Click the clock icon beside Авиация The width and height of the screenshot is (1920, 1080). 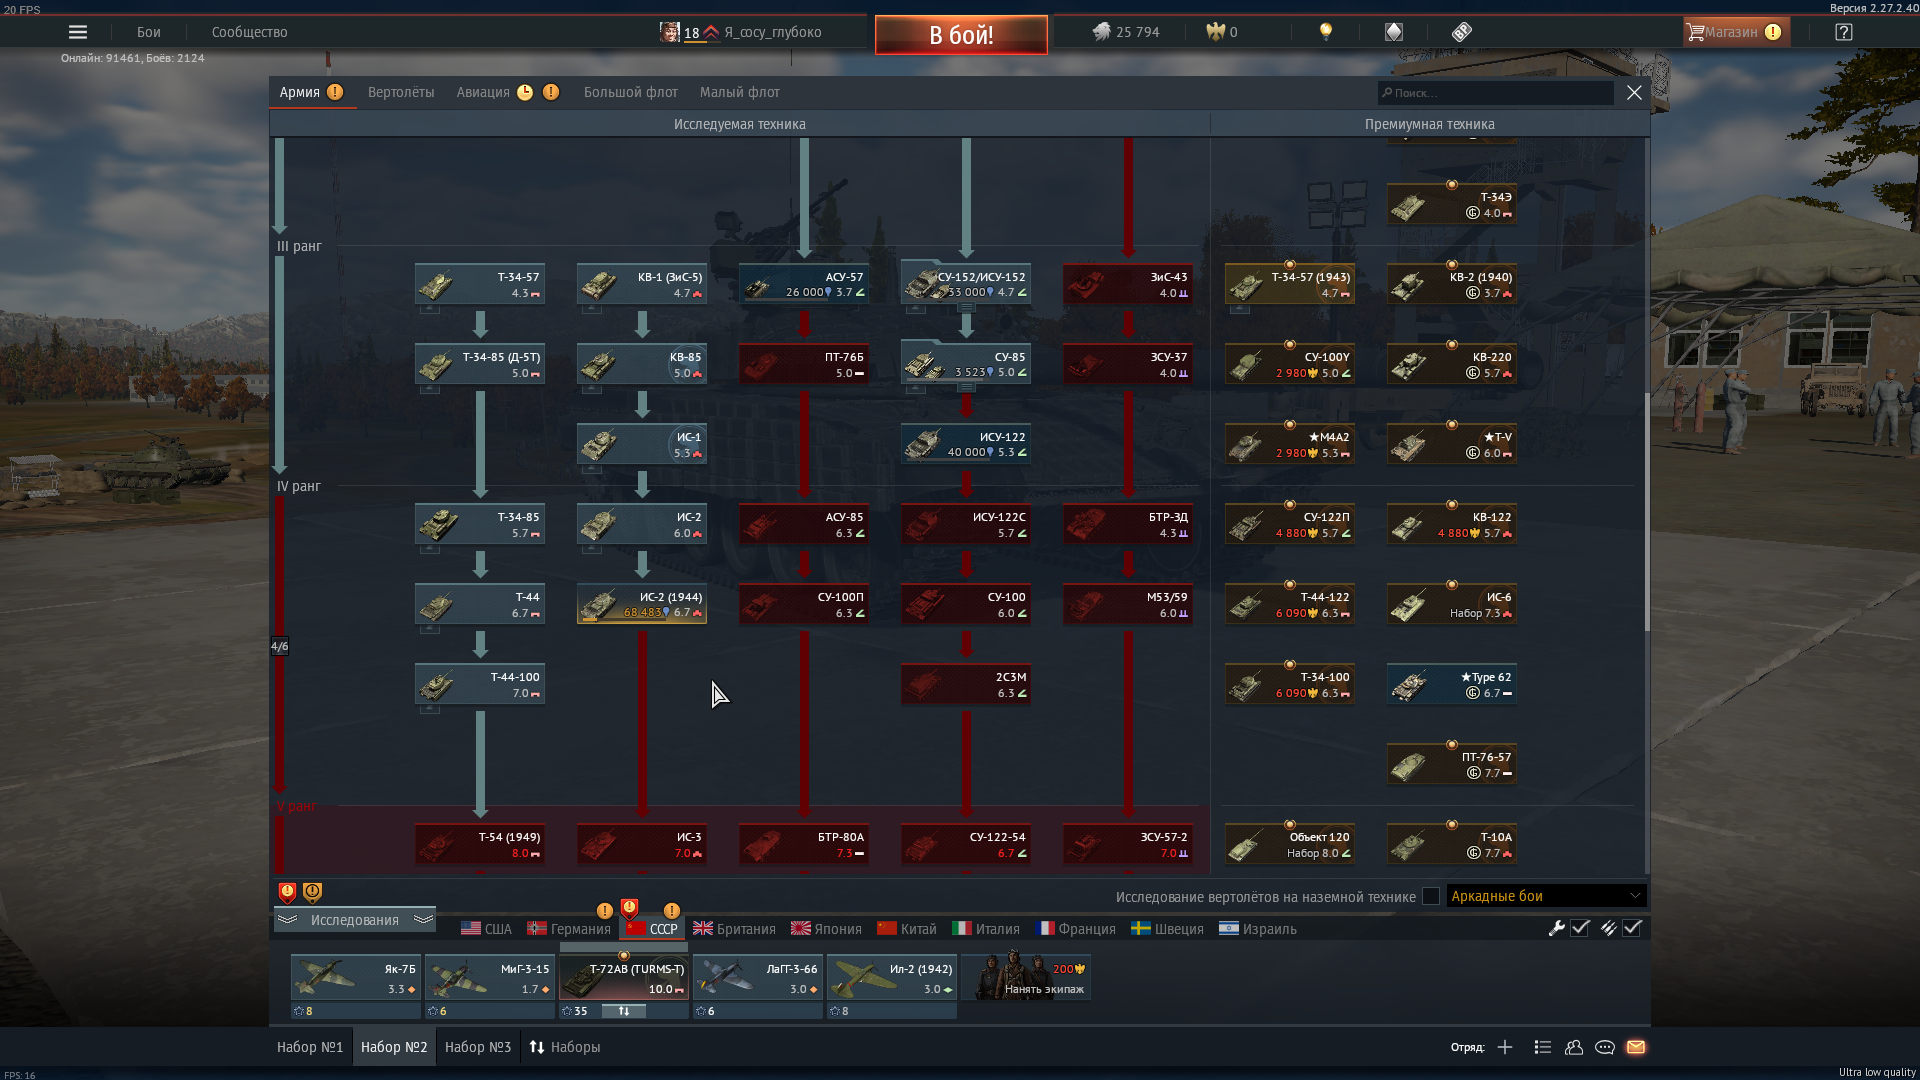tap(525, 92)
